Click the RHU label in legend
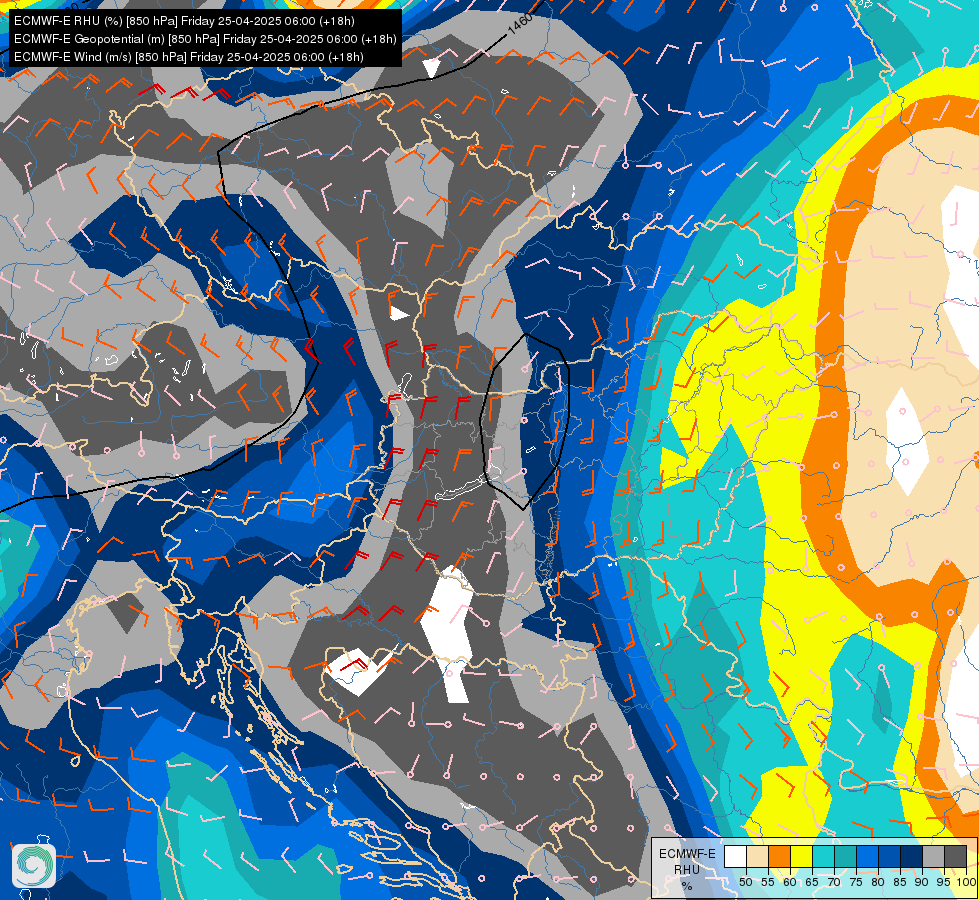 pyautogui.click(x=687, y=869)
